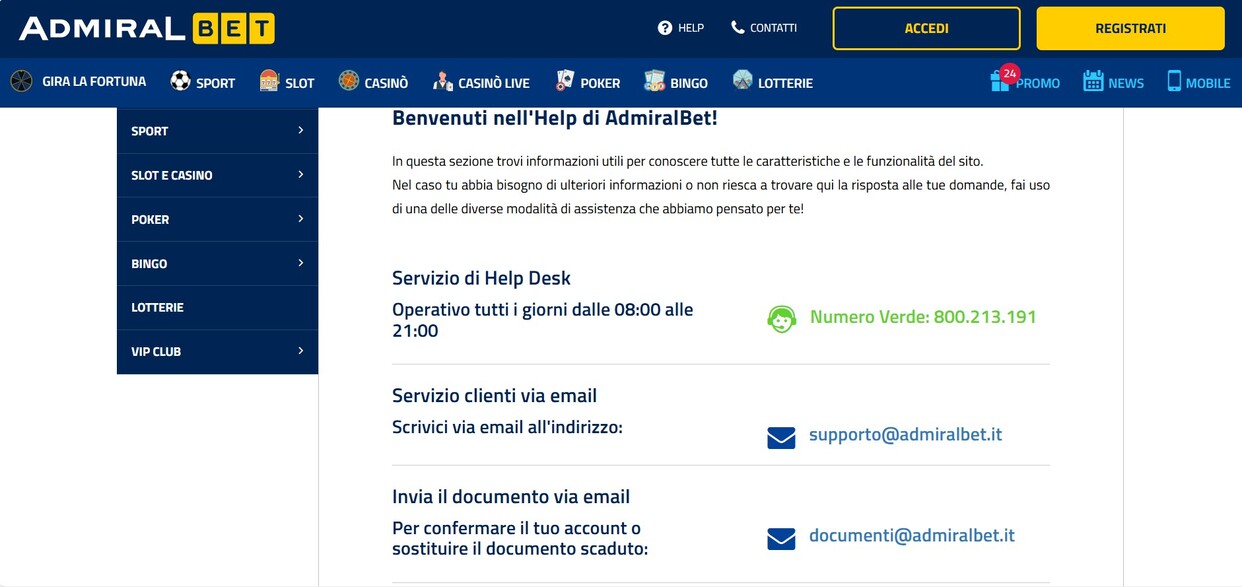Click the supporto@admiralbet.it email link
Image resolution: width=1242 pixels, height=587 pixels.
pyautogui.click(x=905, y=435)
